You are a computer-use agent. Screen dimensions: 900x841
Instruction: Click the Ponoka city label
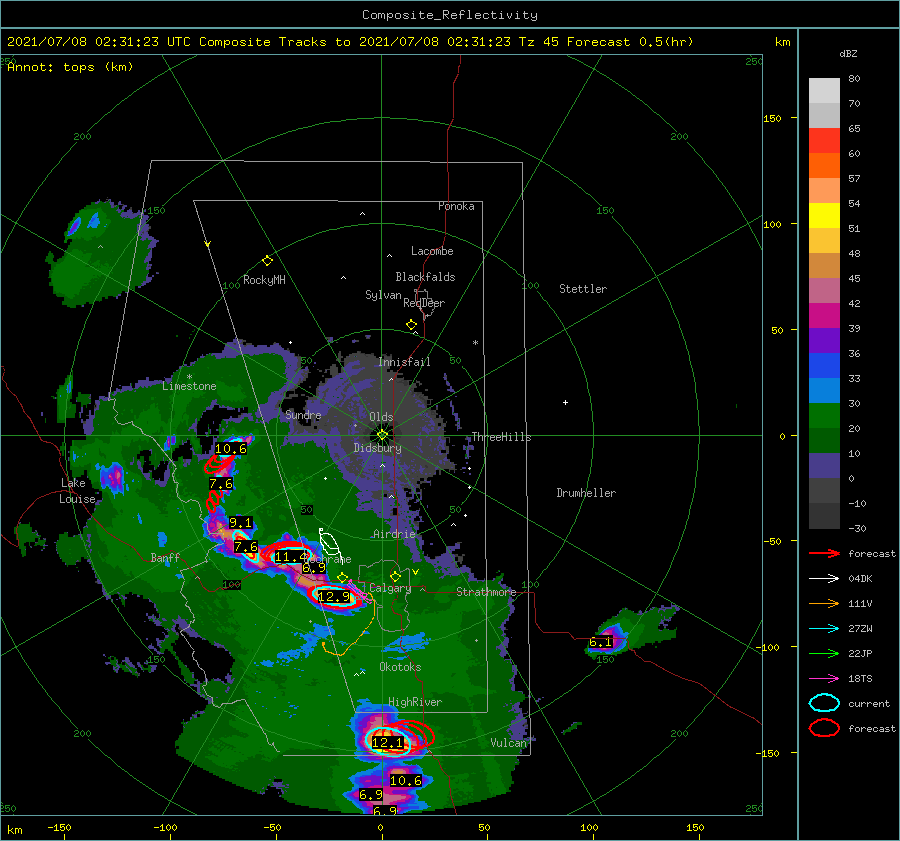point(456,206)
